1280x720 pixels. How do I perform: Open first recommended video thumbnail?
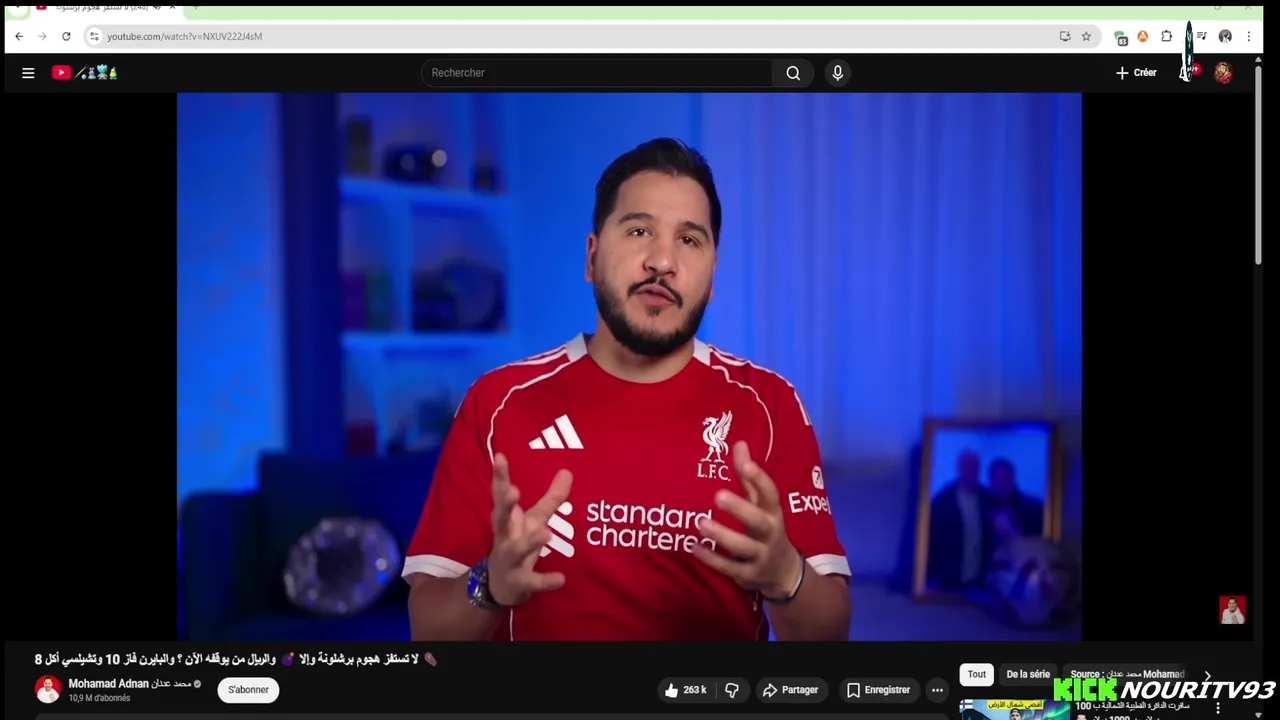tap(1014, 709)
